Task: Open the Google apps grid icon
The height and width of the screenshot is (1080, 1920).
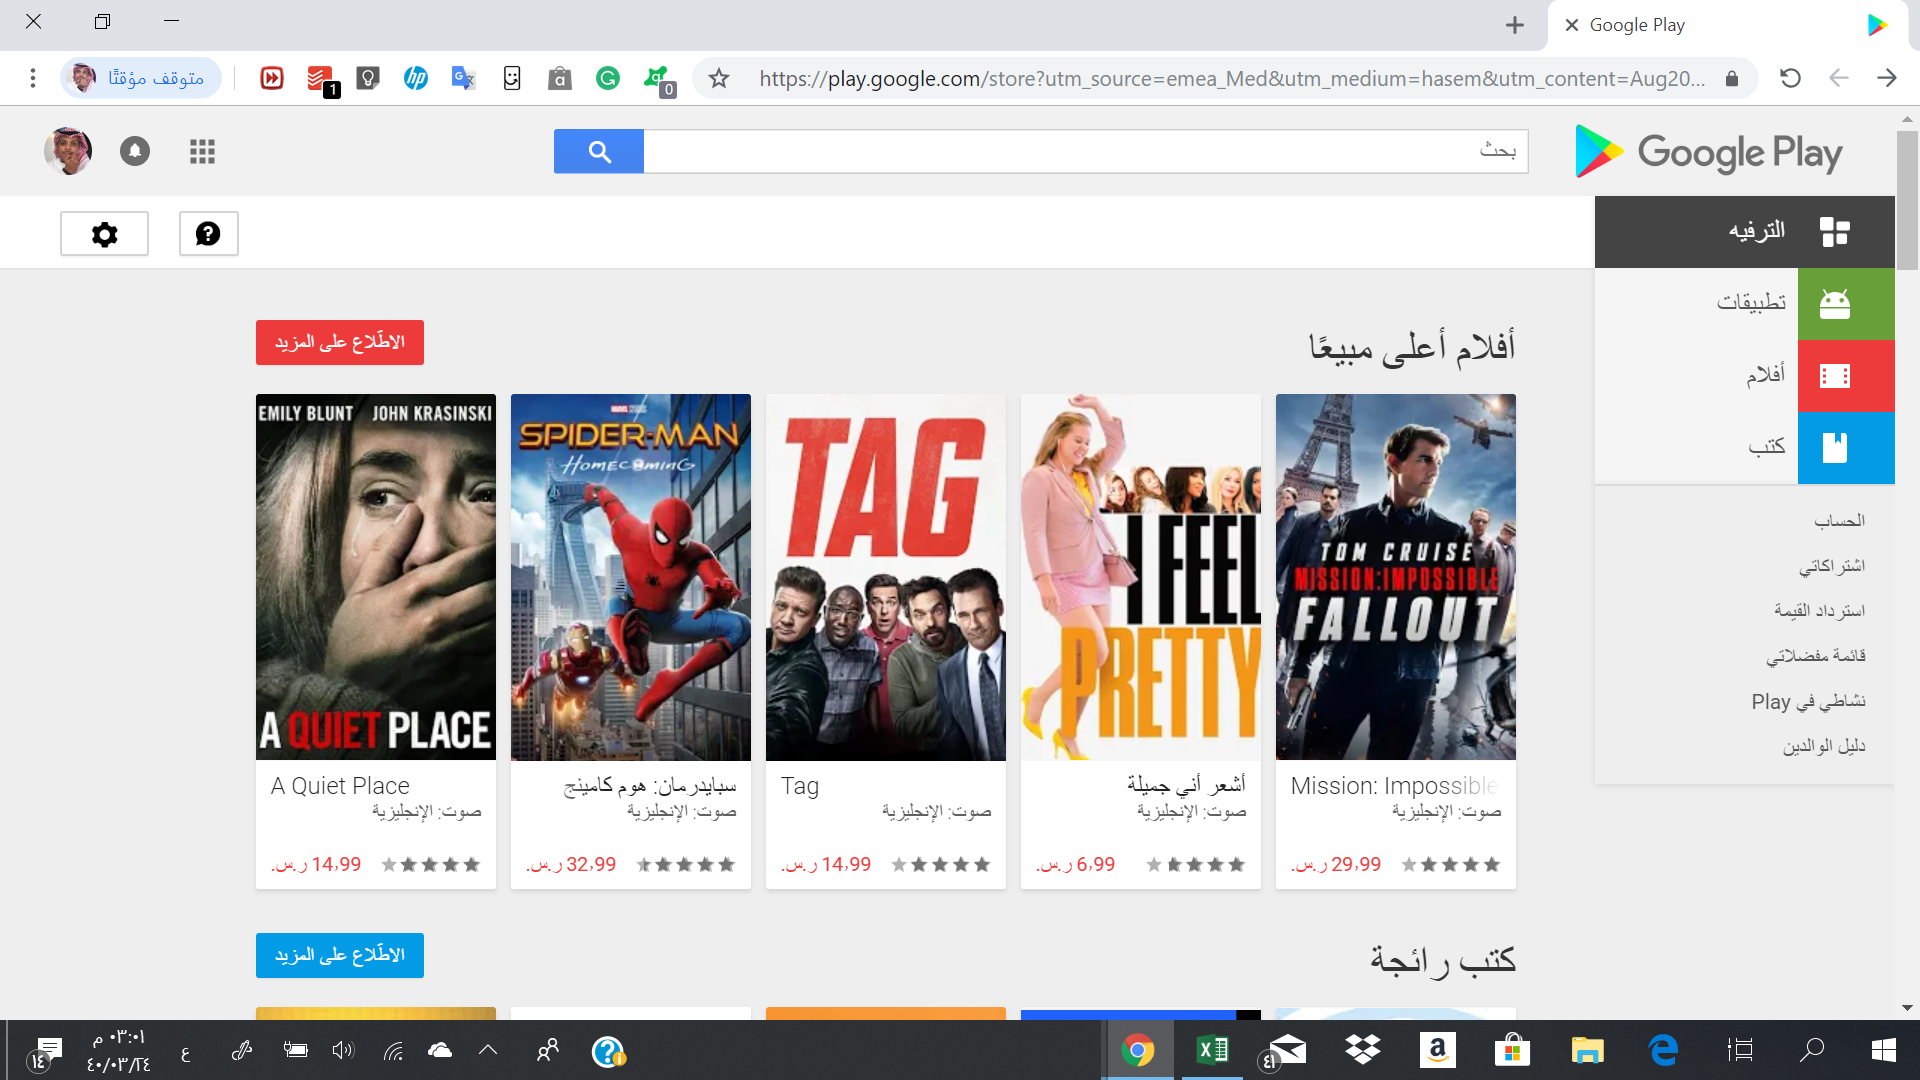Action: [202, 151]
